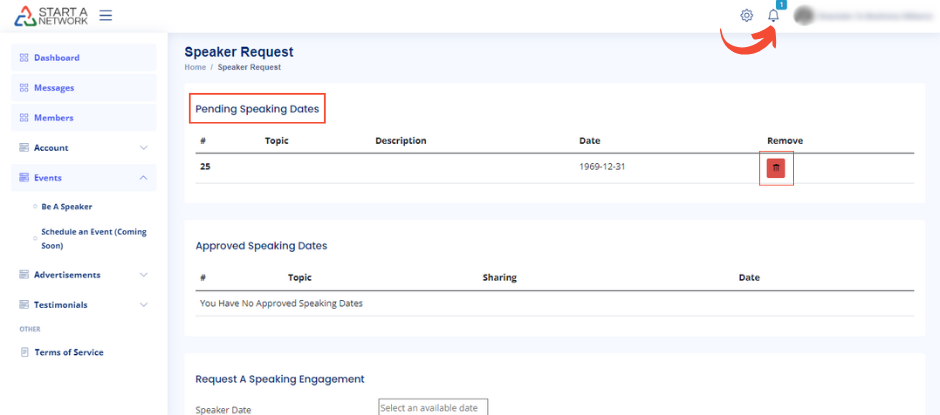Image resolution: width=940 pixels, height=415 pixels.
Task: Click the Dashboard grid icon
Action: [24, 58]
